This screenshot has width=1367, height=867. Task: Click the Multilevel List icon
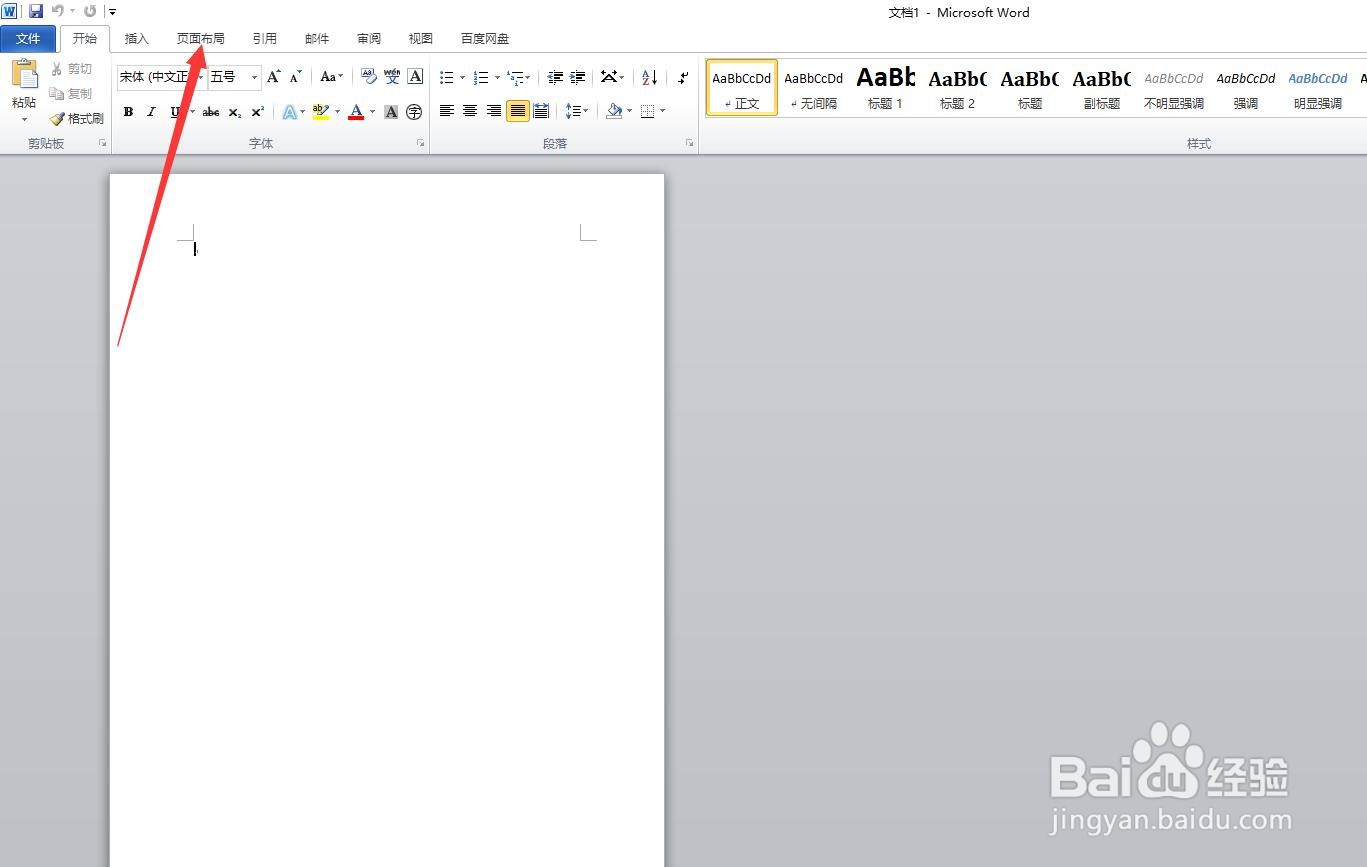point(516,77)
